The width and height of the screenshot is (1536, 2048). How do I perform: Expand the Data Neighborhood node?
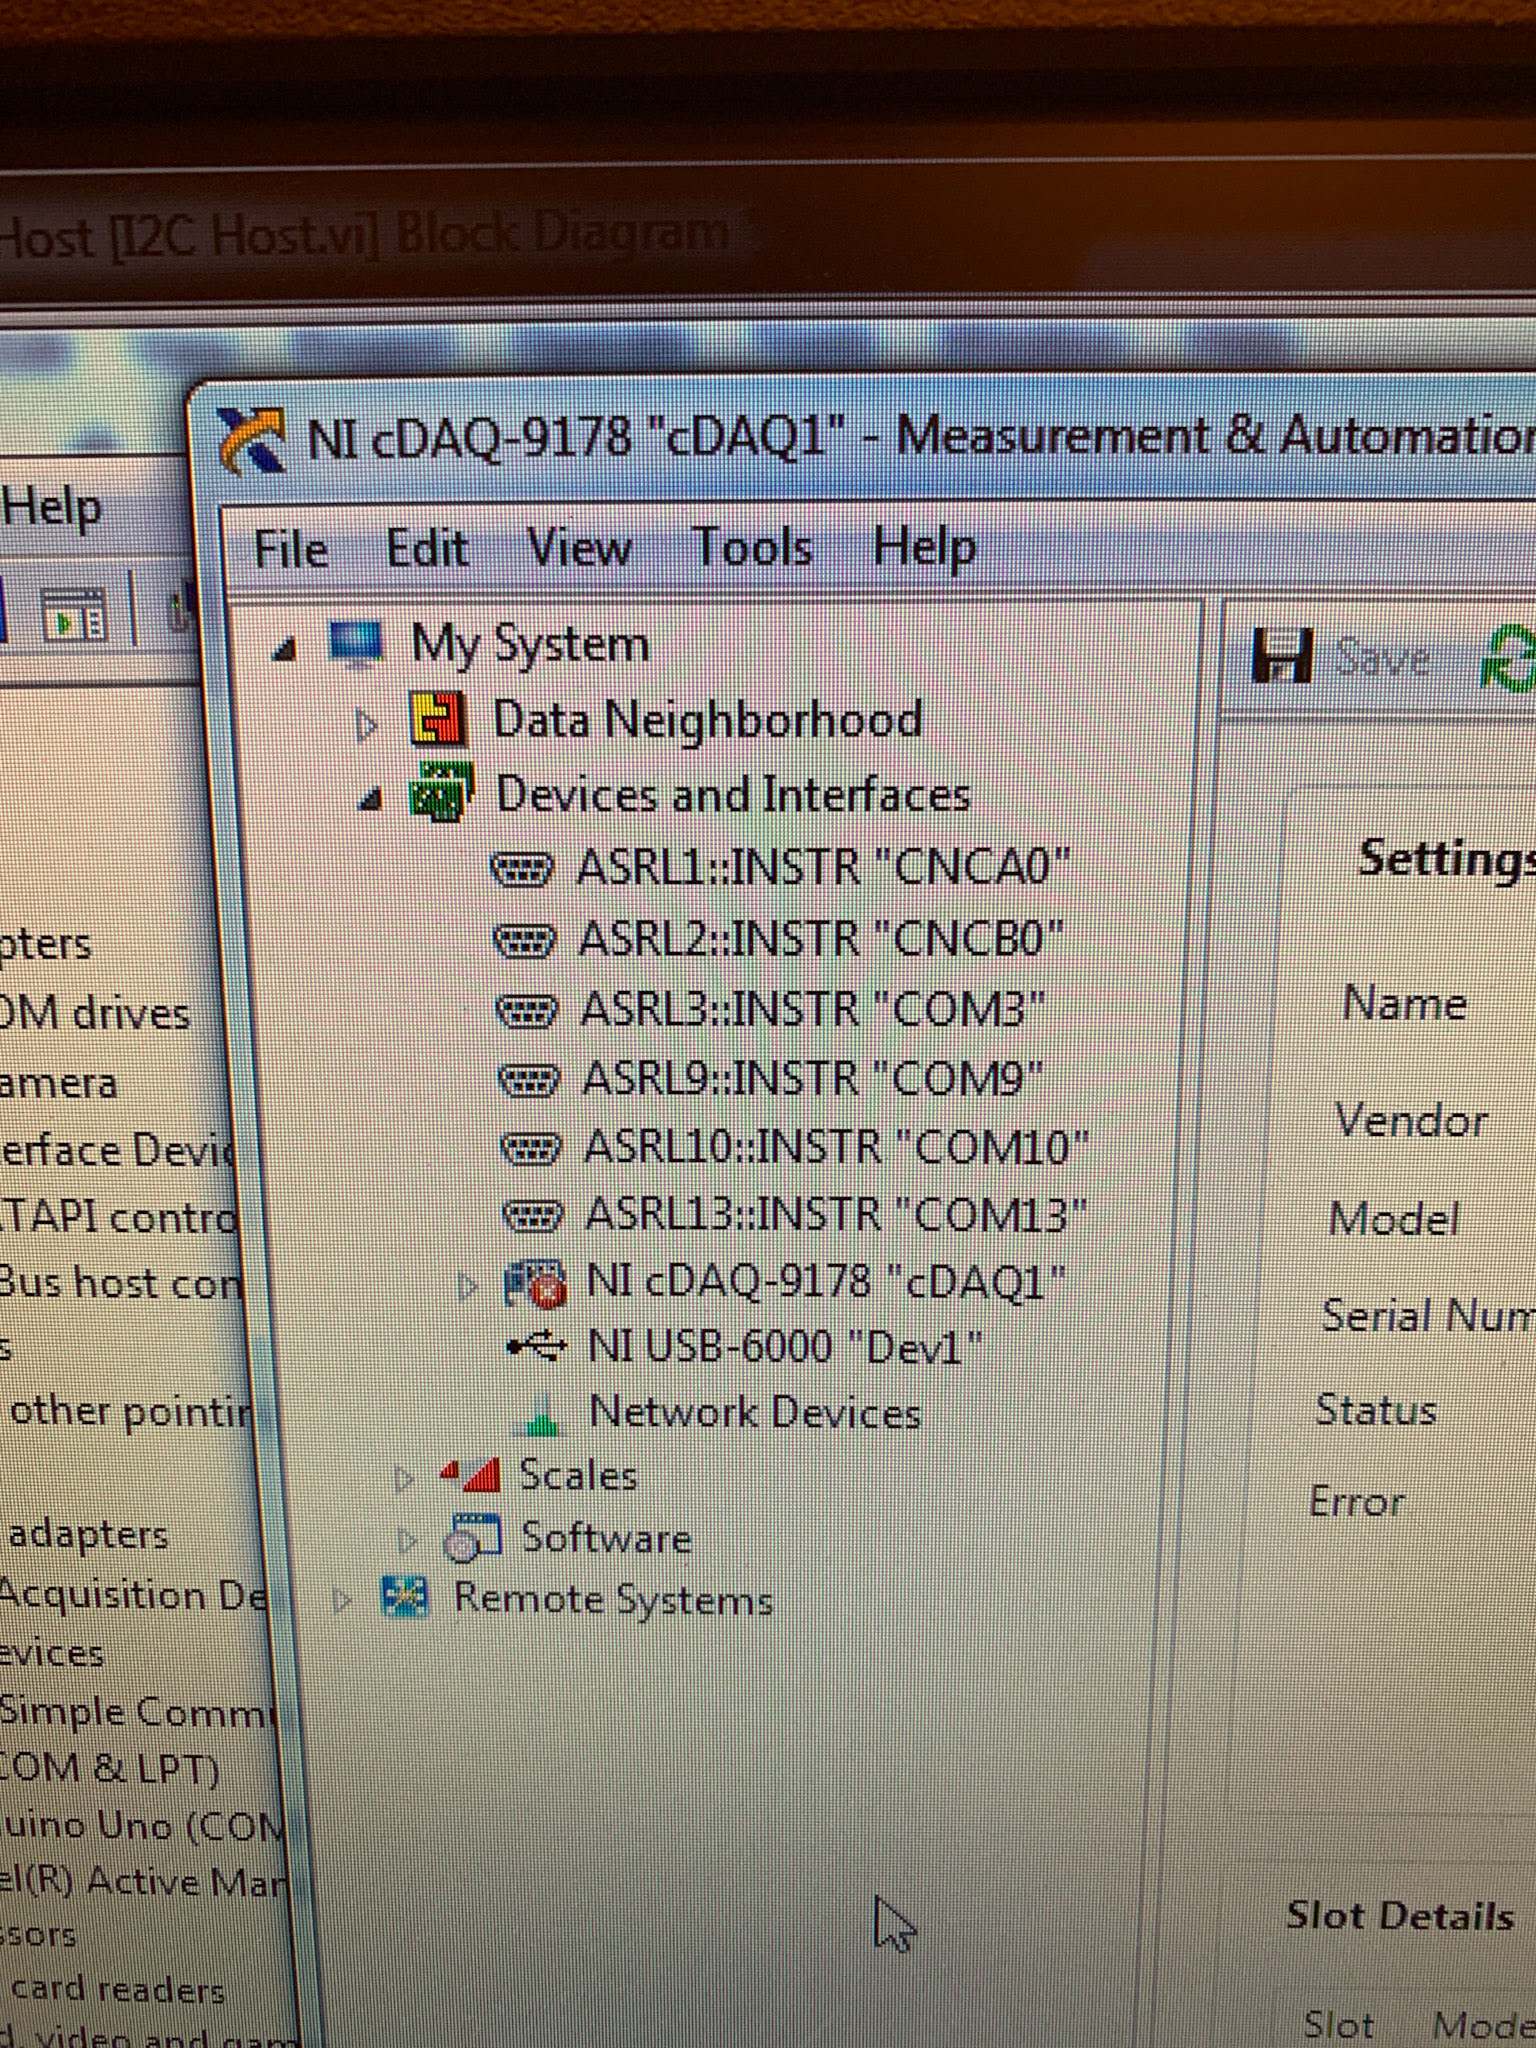tap(366, 724)
